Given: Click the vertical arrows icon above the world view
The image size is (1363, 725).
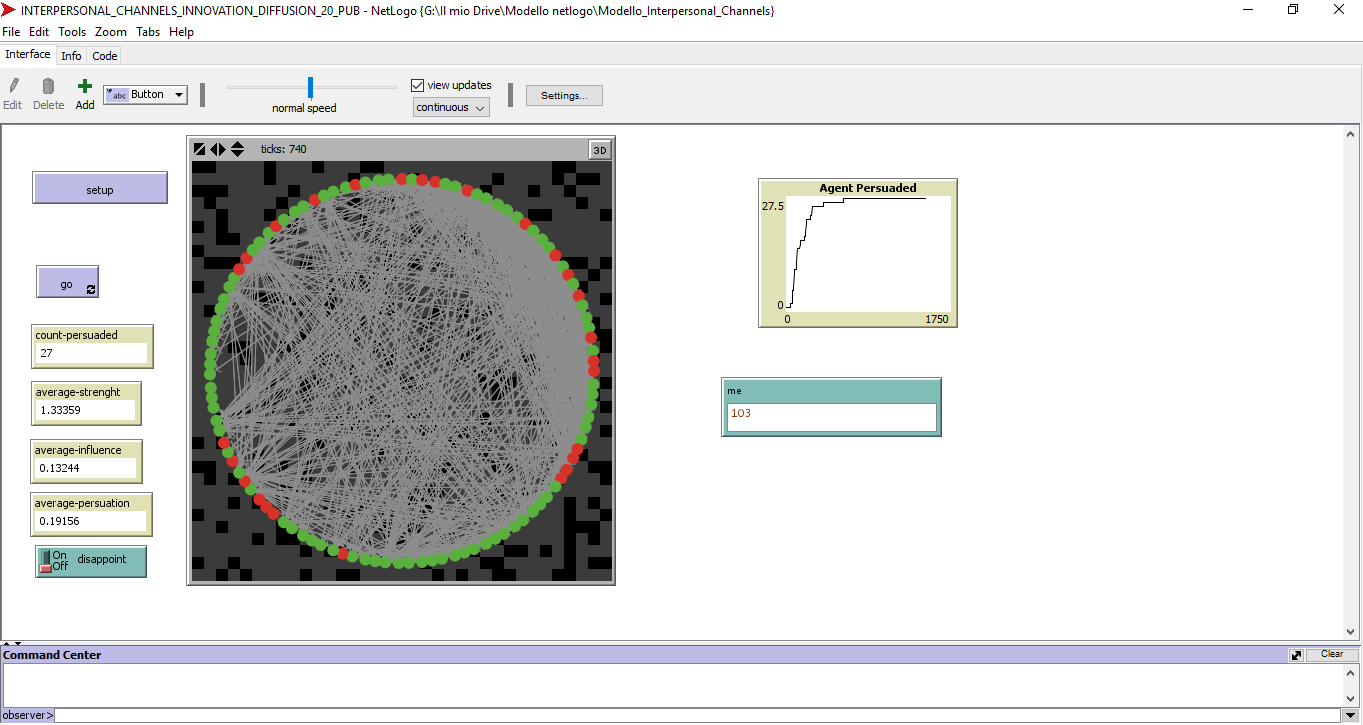Looking at the screenshot, I should click(237, 149).
